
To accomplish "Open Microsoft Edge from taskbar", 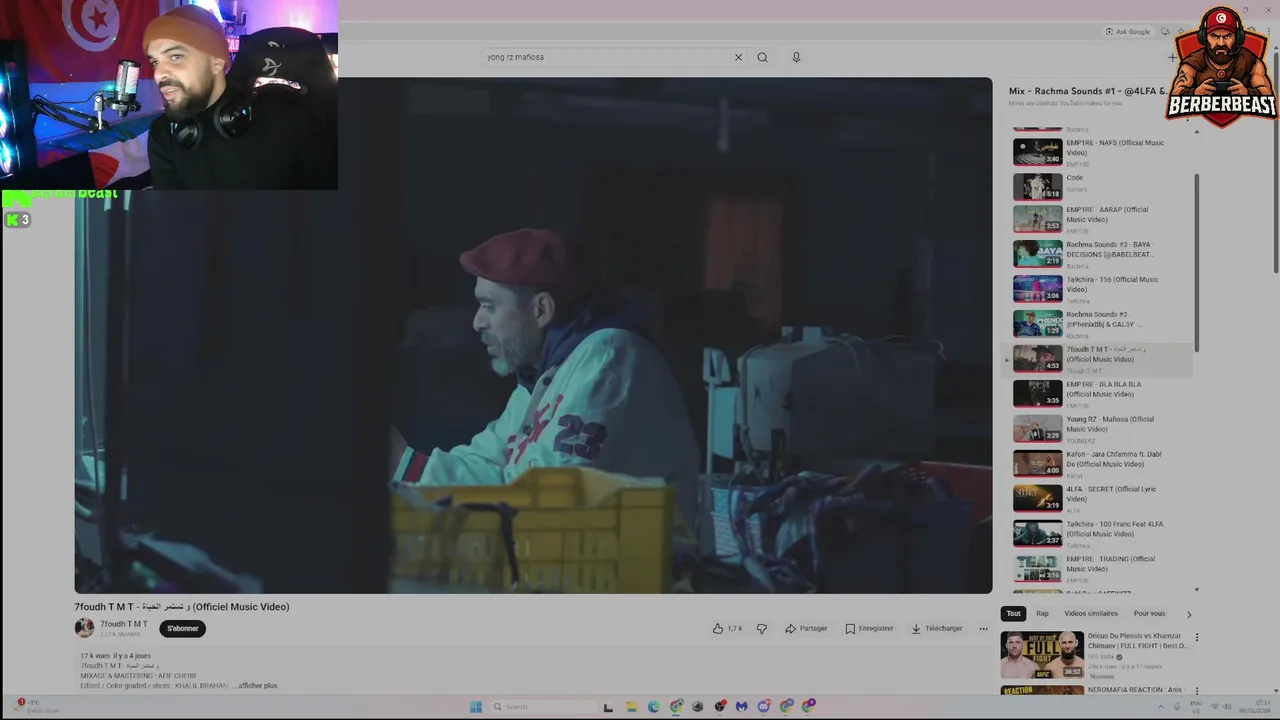I will coord(653,707).
